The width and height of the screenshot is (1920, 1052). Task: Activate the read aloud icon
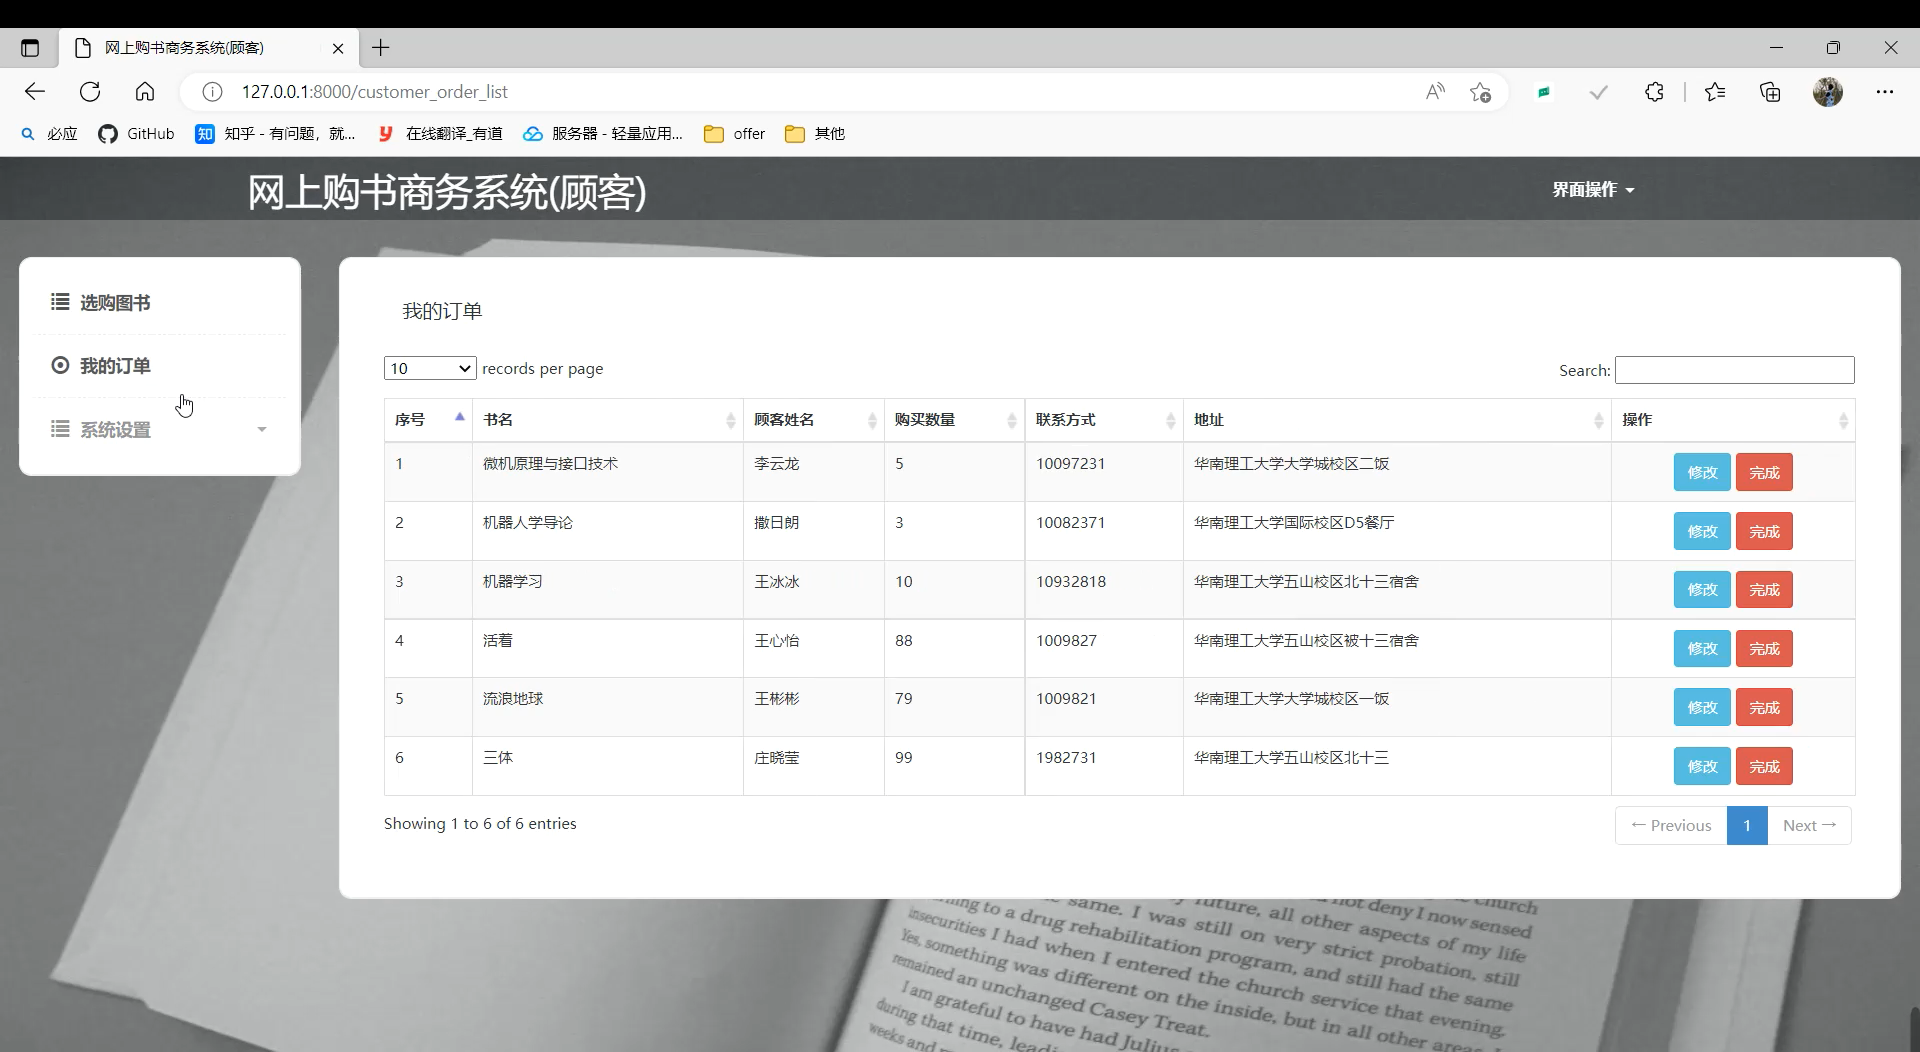(x=1435, y=92)
